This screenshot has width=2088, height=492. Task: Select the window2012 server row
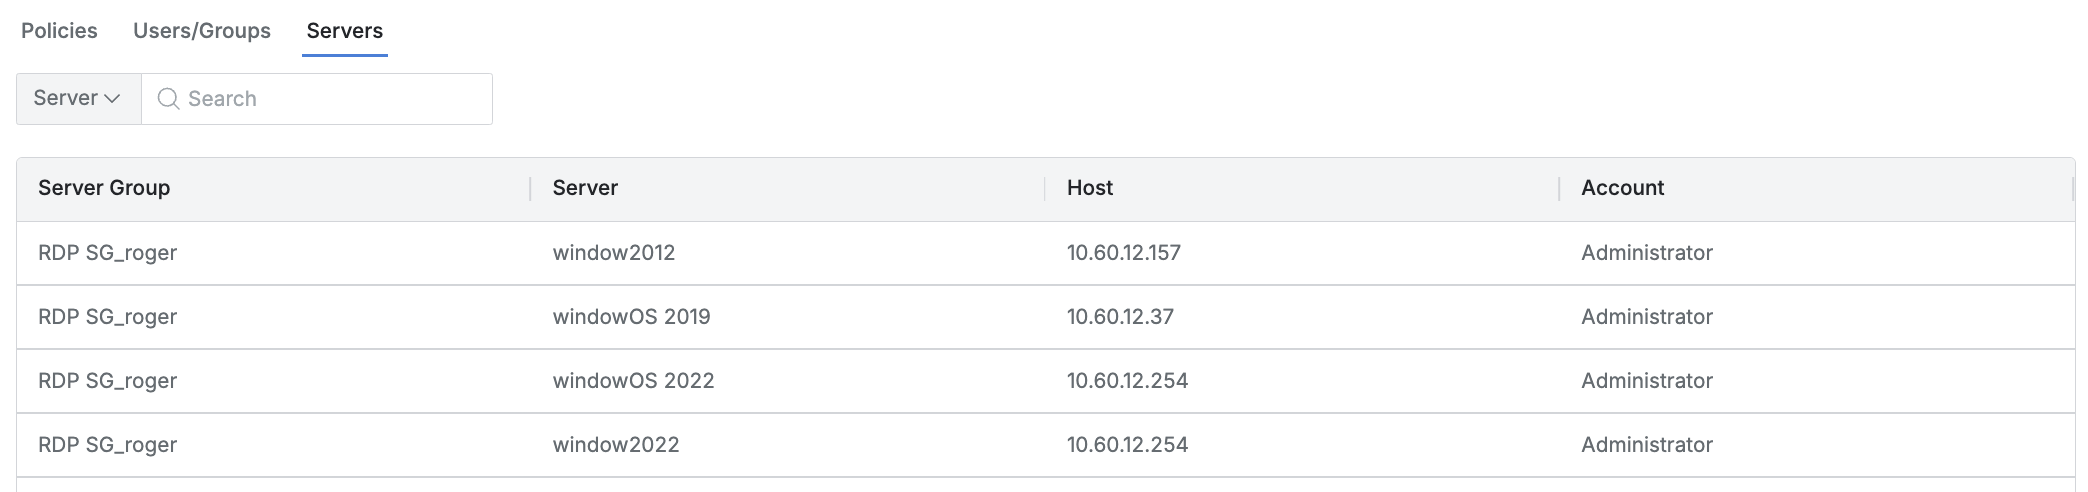(x=614, y=253)
